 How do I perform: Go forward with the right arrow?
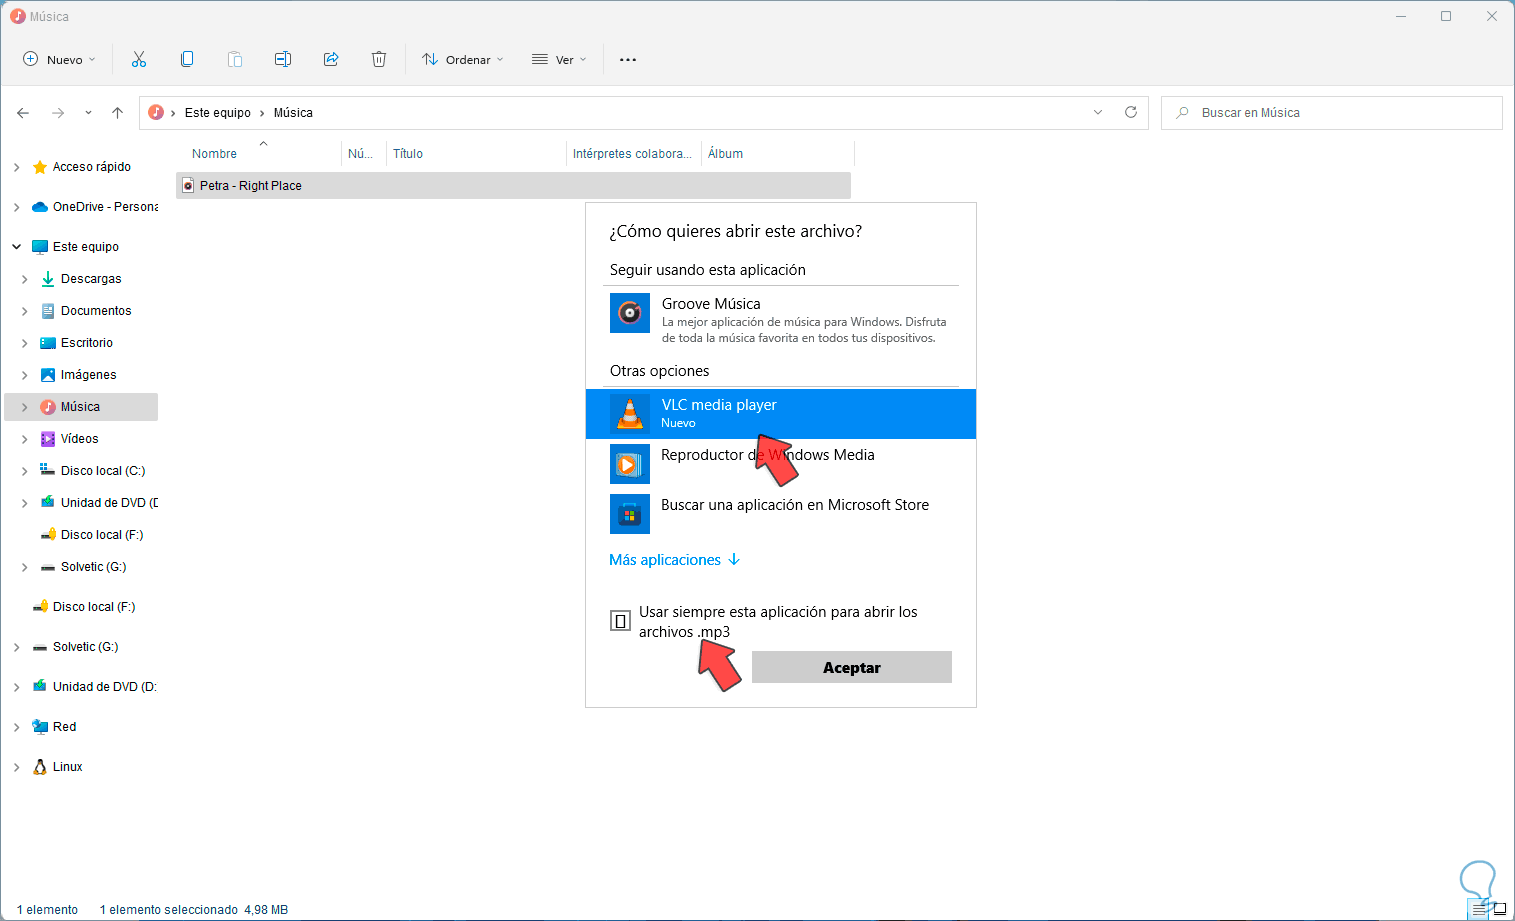pyautogui.click(x=58, y=113)
